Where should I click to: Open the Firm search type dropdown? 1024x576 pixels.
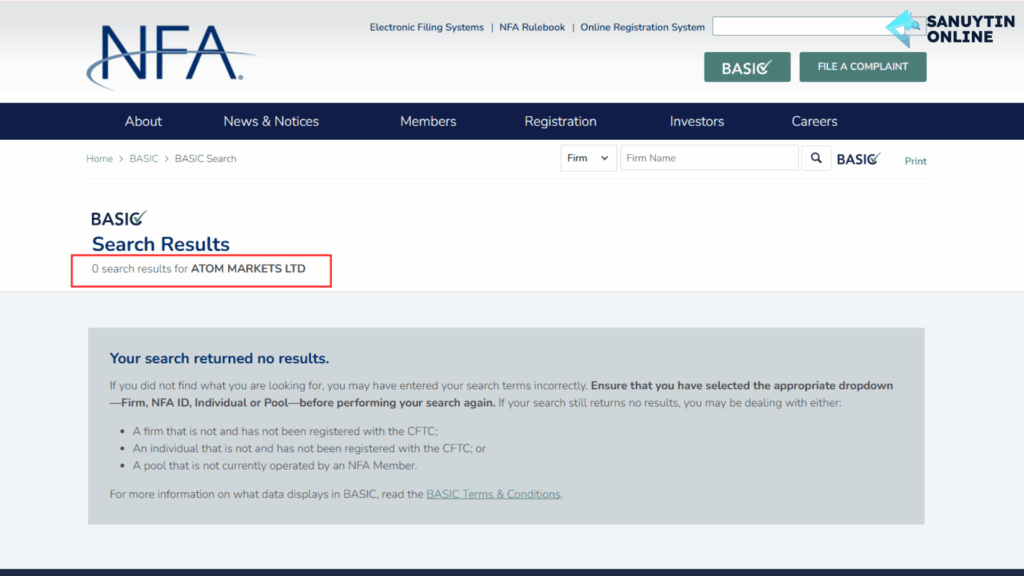(588, 158)
